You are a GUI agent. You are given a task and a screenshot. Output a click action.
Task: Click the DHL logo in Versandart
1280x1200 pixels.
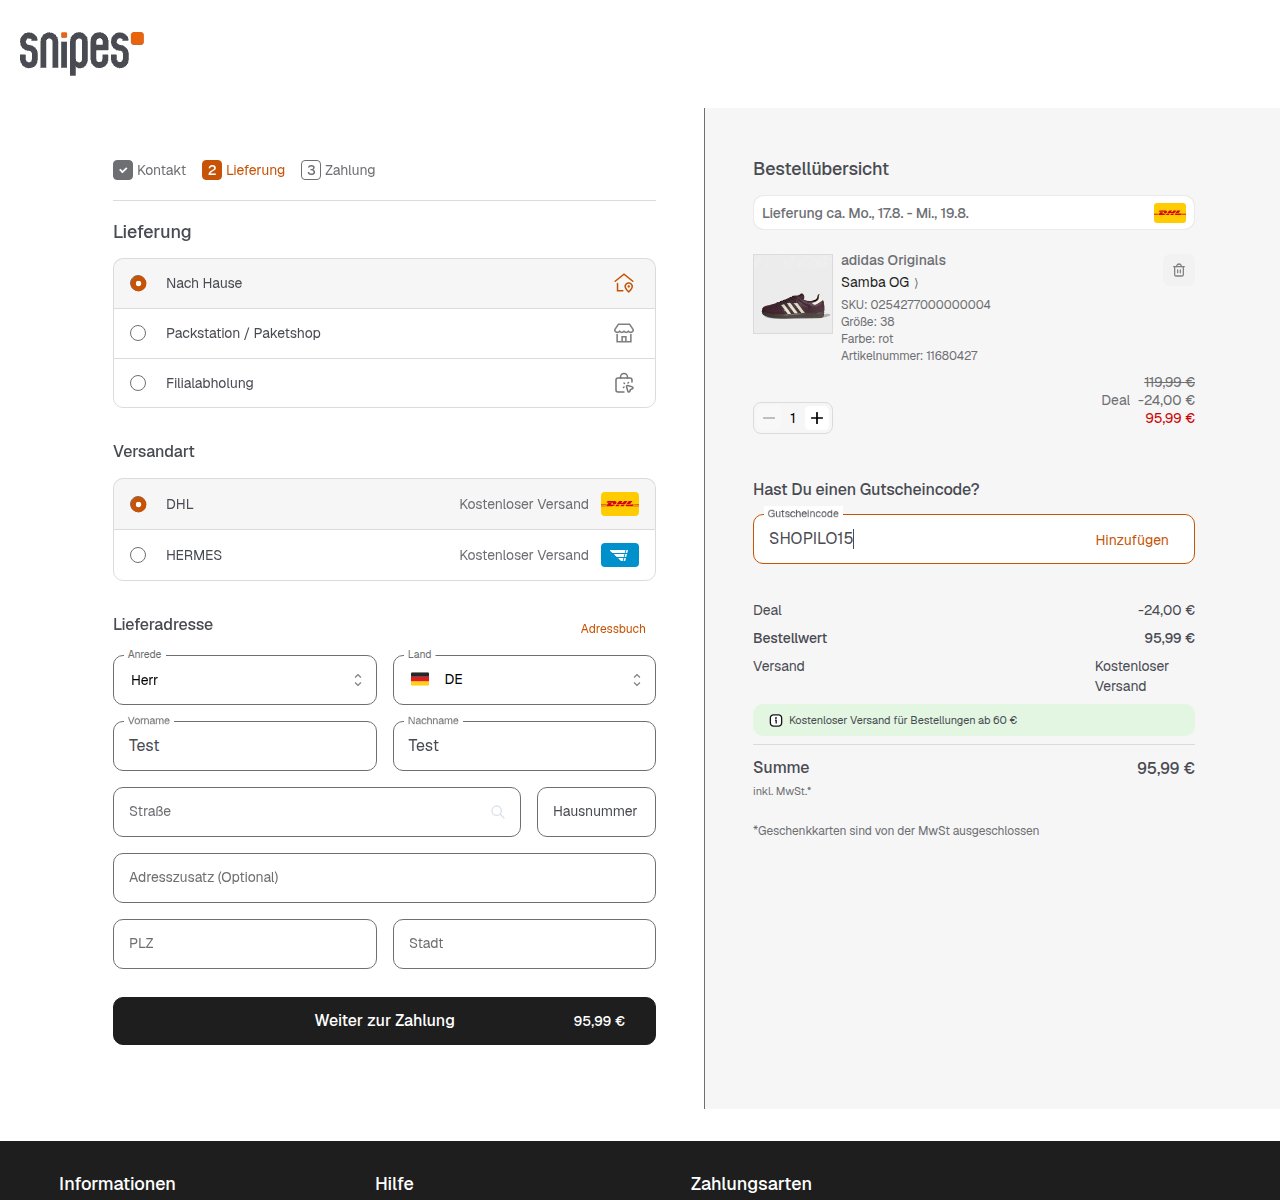[x=620, y=504]
